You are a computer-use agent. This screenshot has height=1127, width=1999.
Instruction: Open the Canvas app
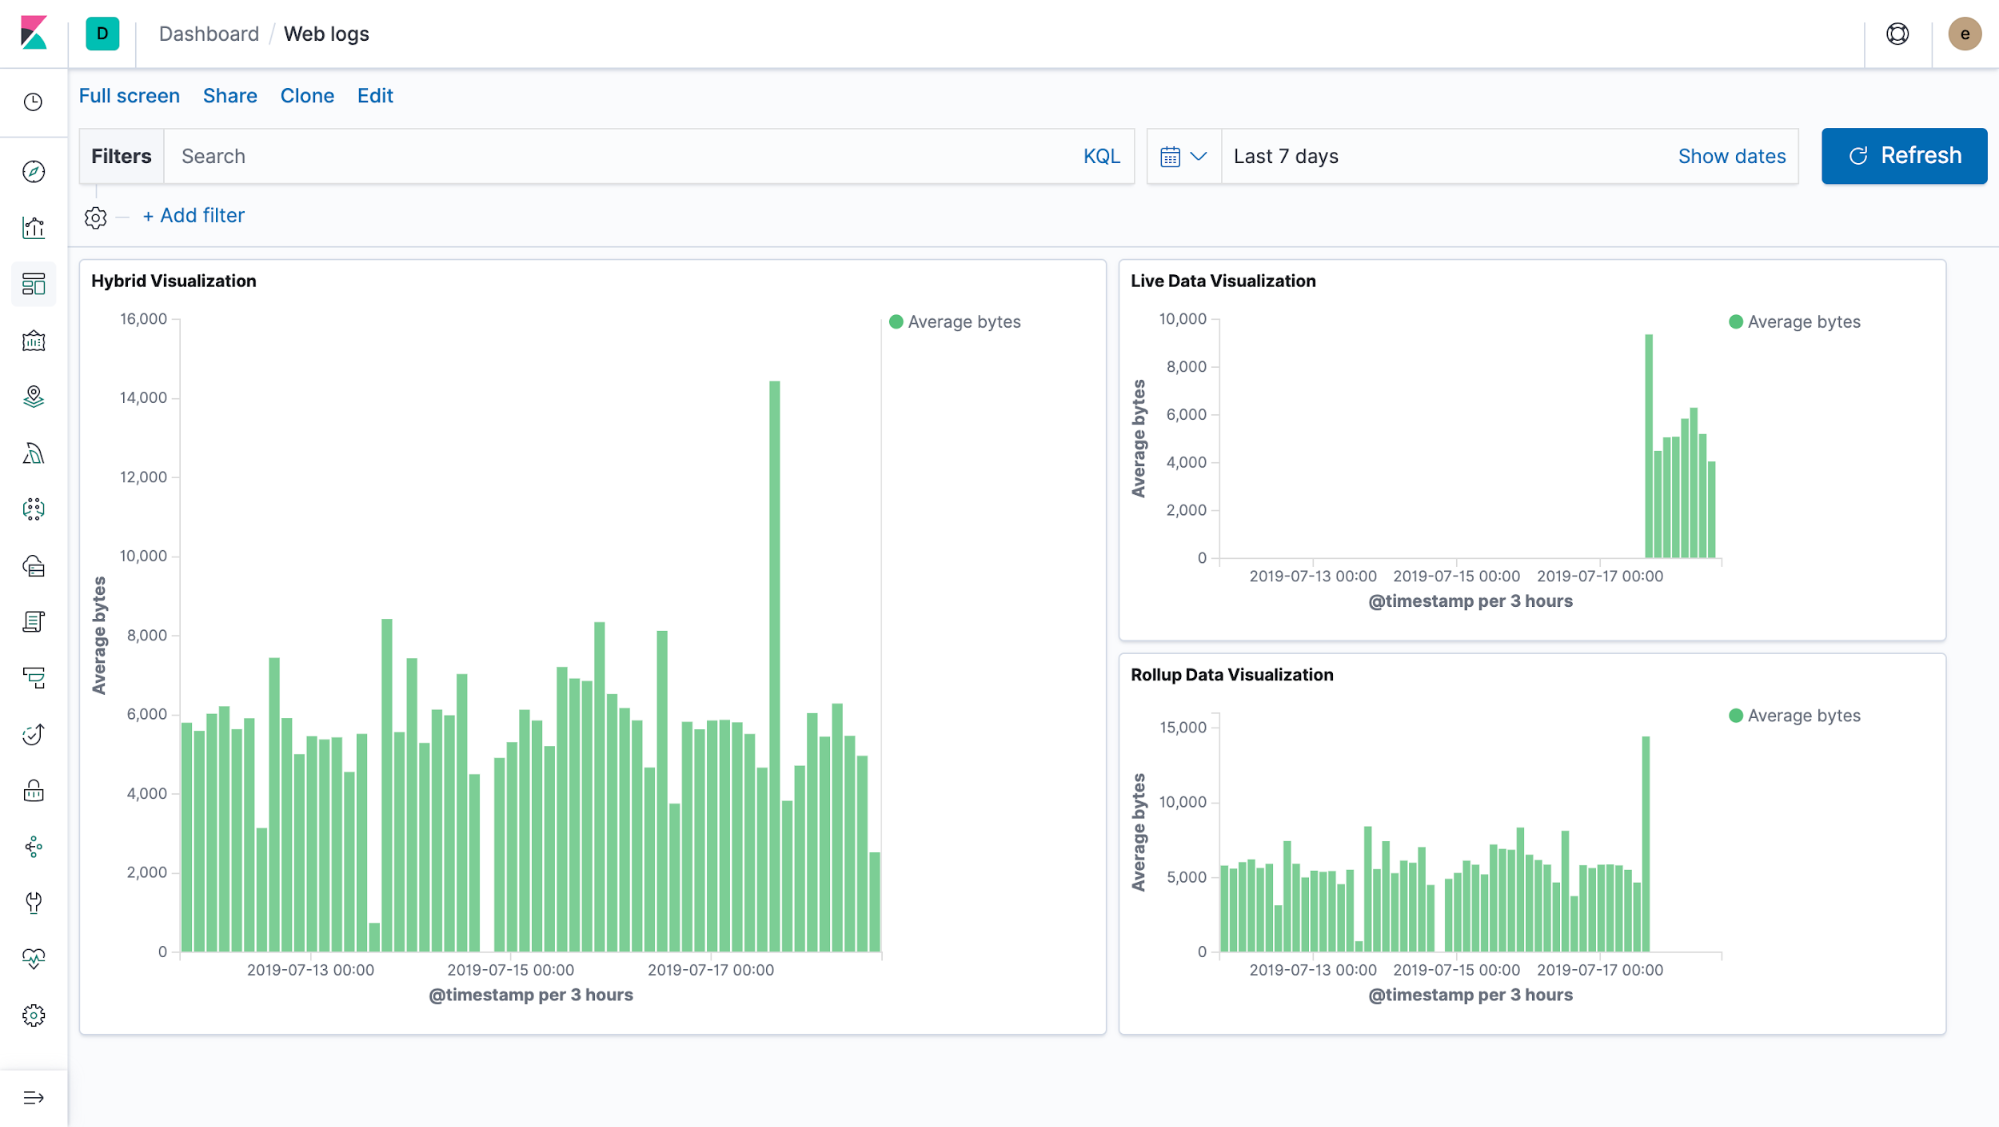coord(33,340)
